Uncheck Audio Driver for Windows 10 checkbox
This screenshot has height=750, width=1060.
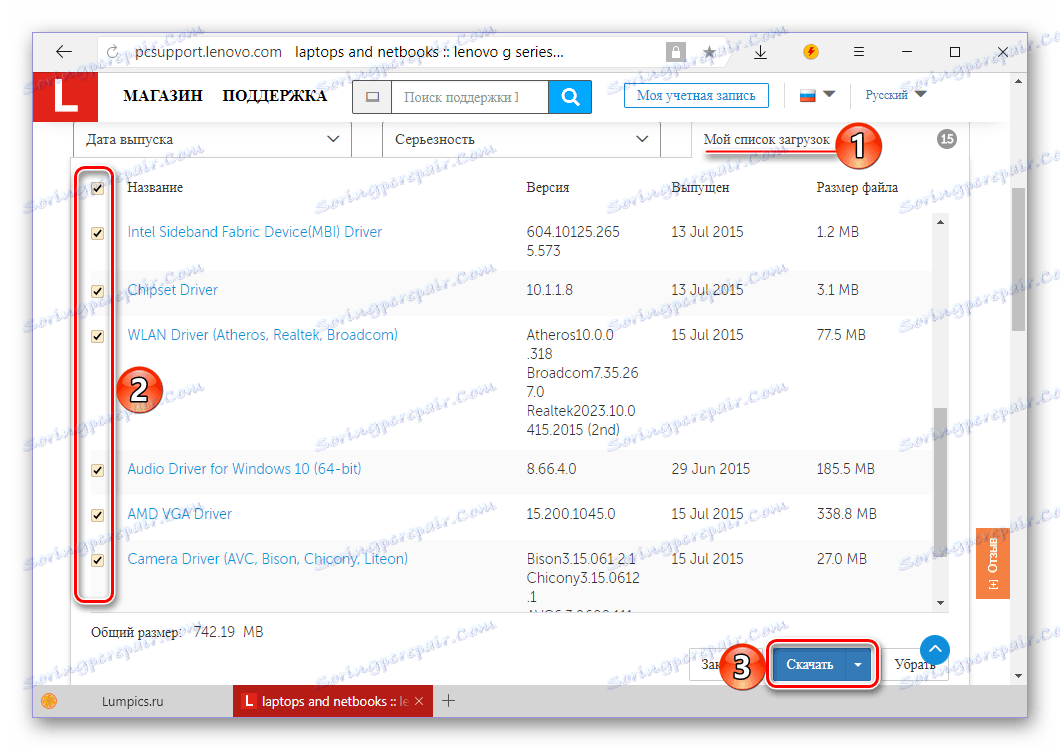coord(97,470)
